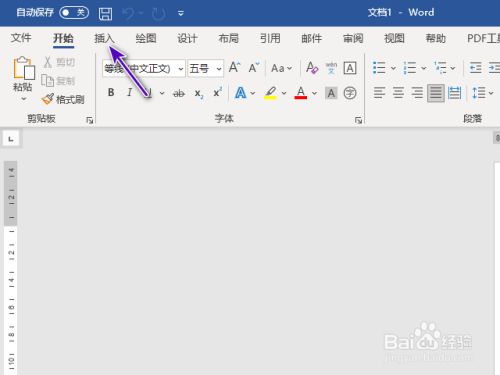
Task: Toggle superscript formatting
Action: [x=217, y=92]
